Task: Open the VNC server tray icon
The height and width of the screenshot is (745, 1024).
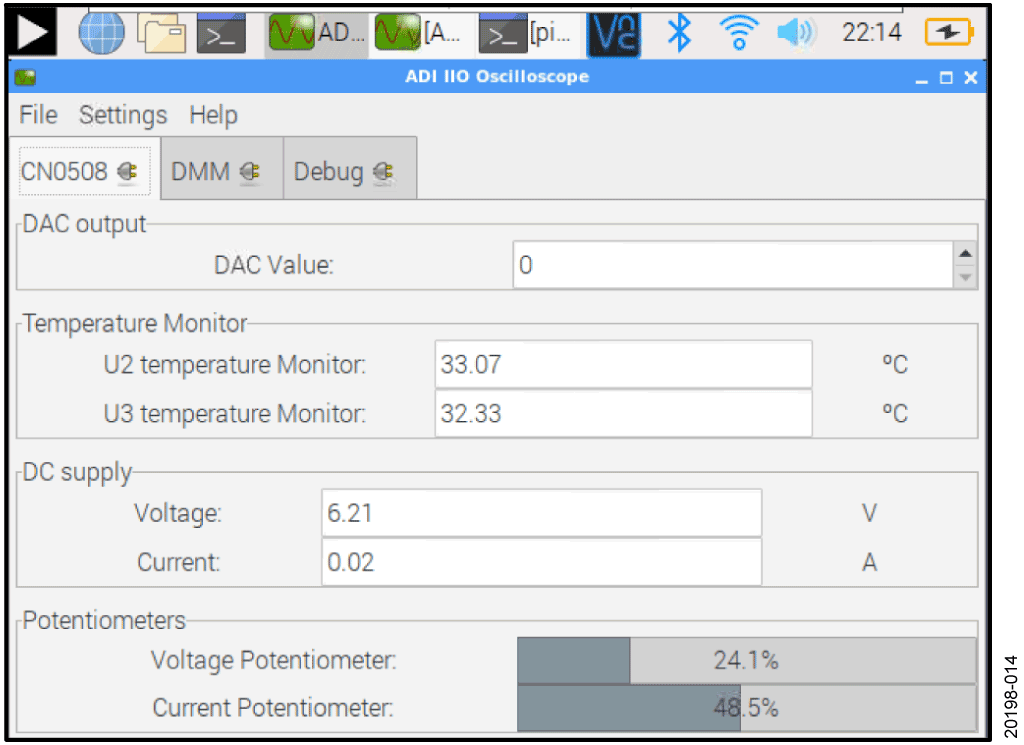Action: (613, 34)
